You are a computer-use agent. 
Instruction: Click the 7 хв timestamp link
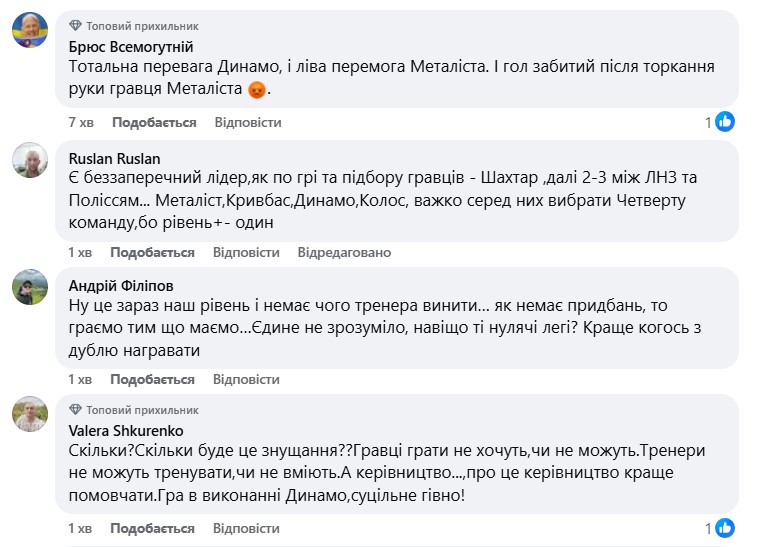coord(80,122)
